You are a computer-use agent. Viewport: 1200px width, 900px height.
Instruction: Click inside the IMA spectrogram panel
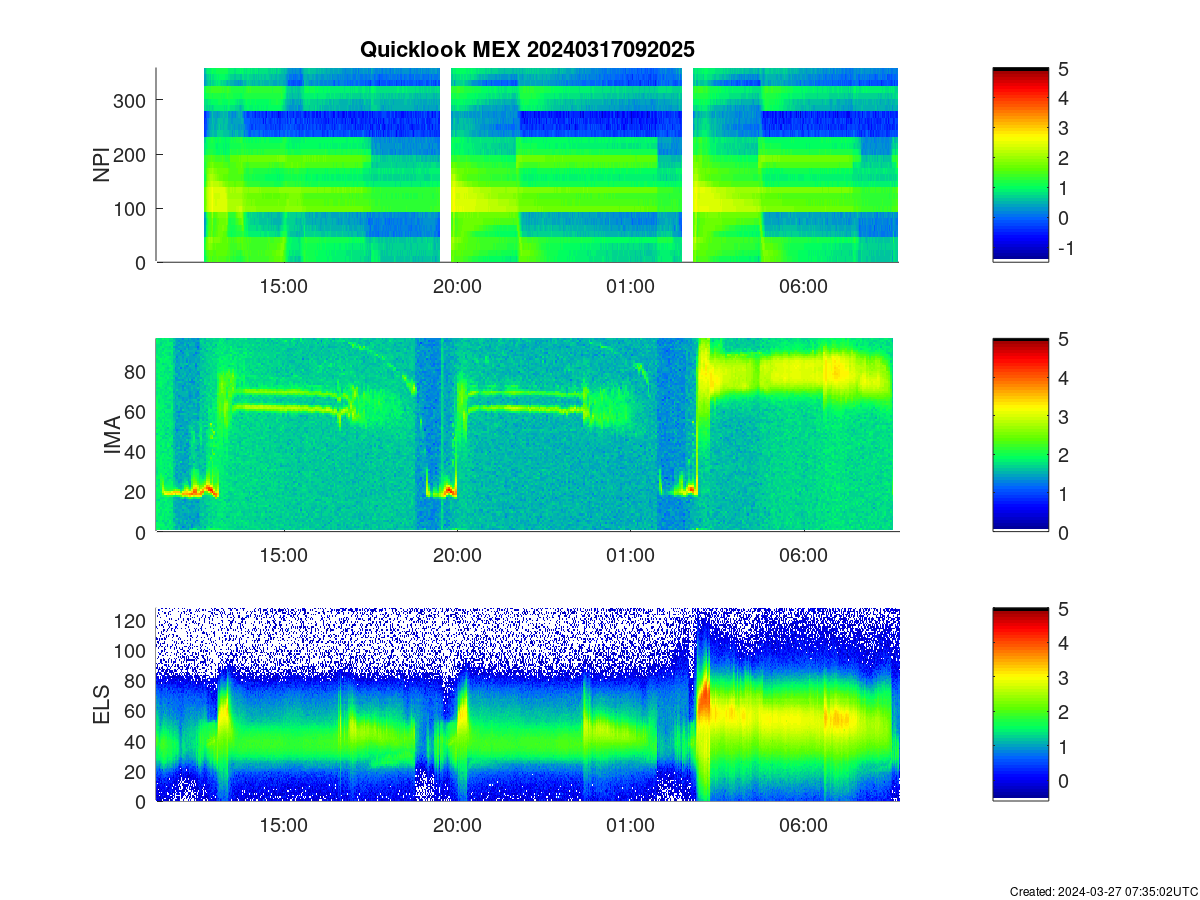[x=527, y=435]
